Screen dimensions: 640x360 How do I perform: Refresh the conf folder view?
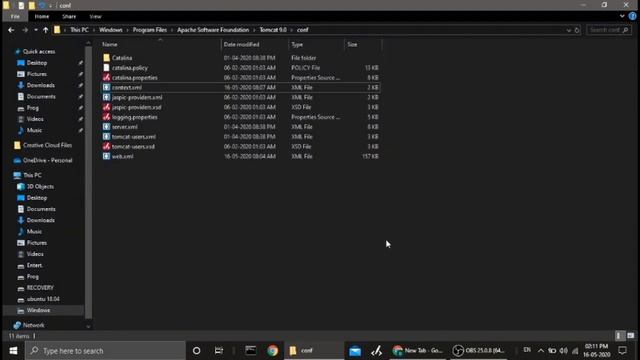pos(577,30)
